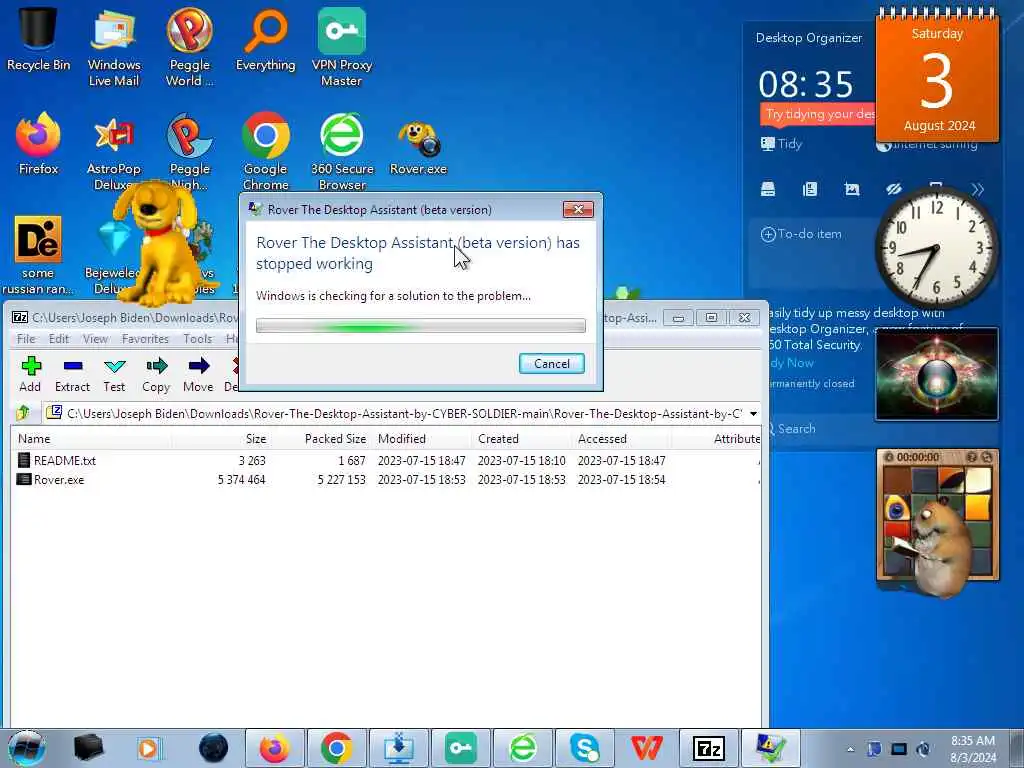Click the 'Try tidying your desktop' banner
The image size is (1024, 768).
(818, 114)
